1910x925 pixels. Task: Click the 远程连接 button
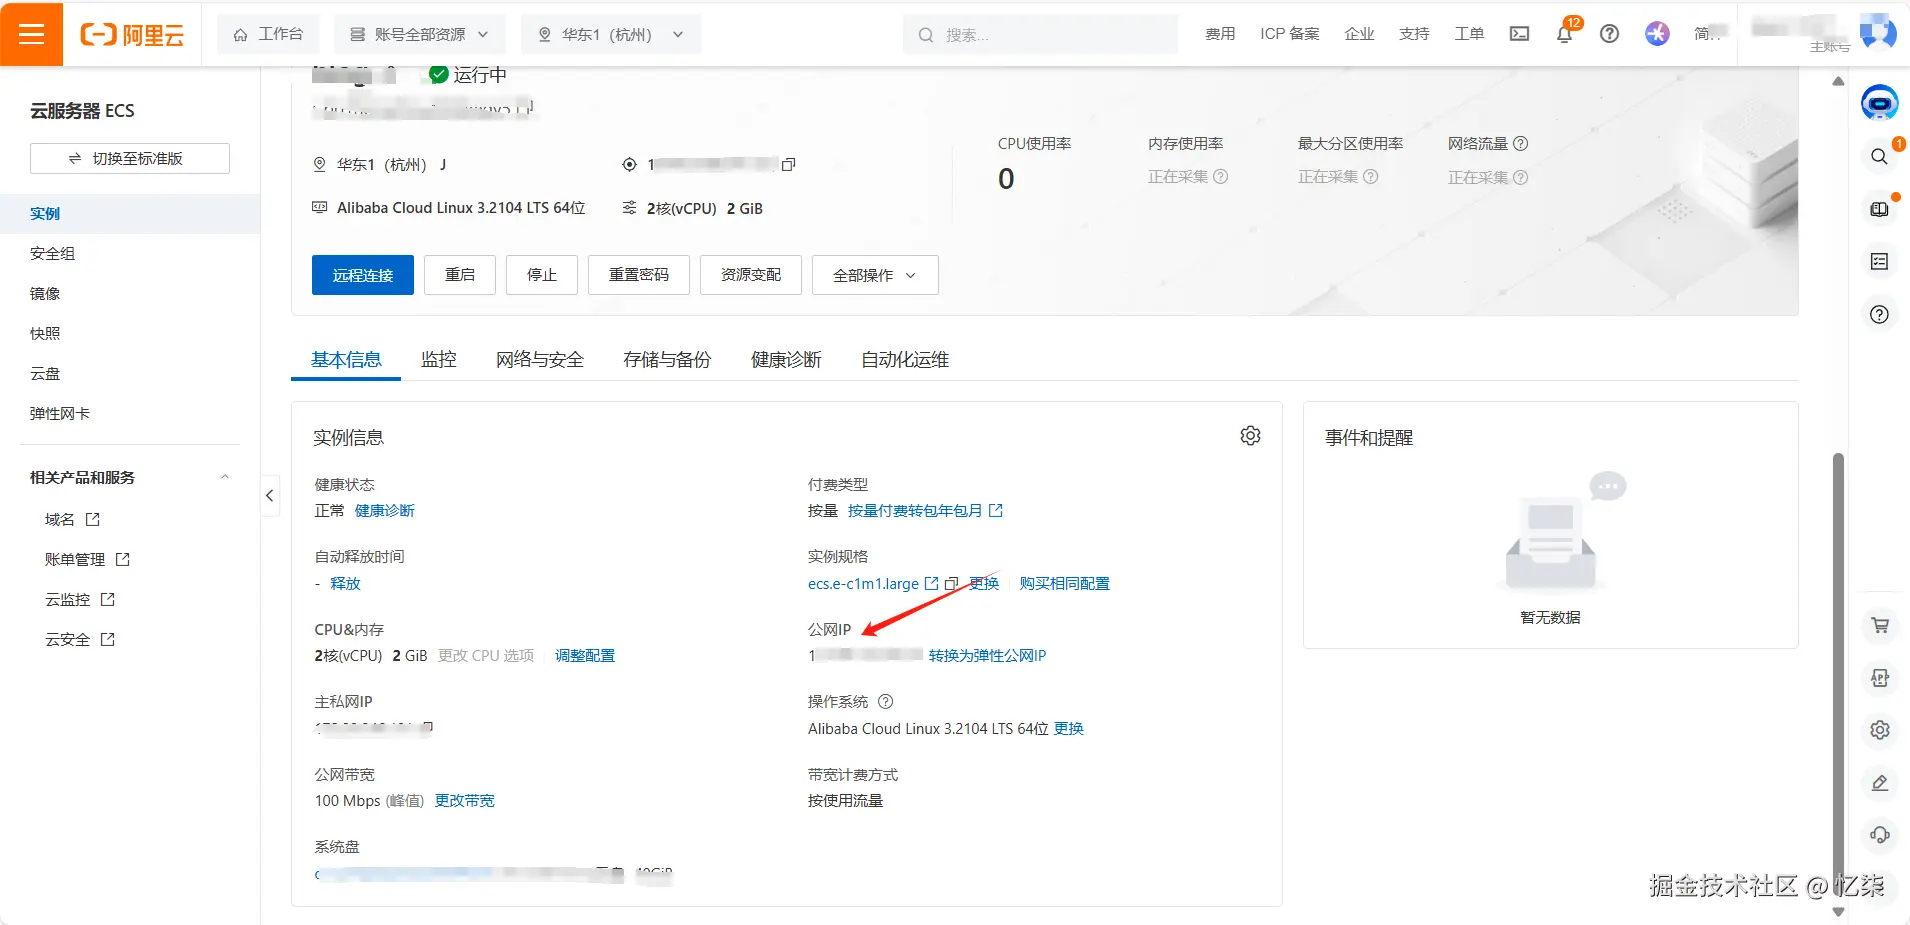[x=363, y=275]
